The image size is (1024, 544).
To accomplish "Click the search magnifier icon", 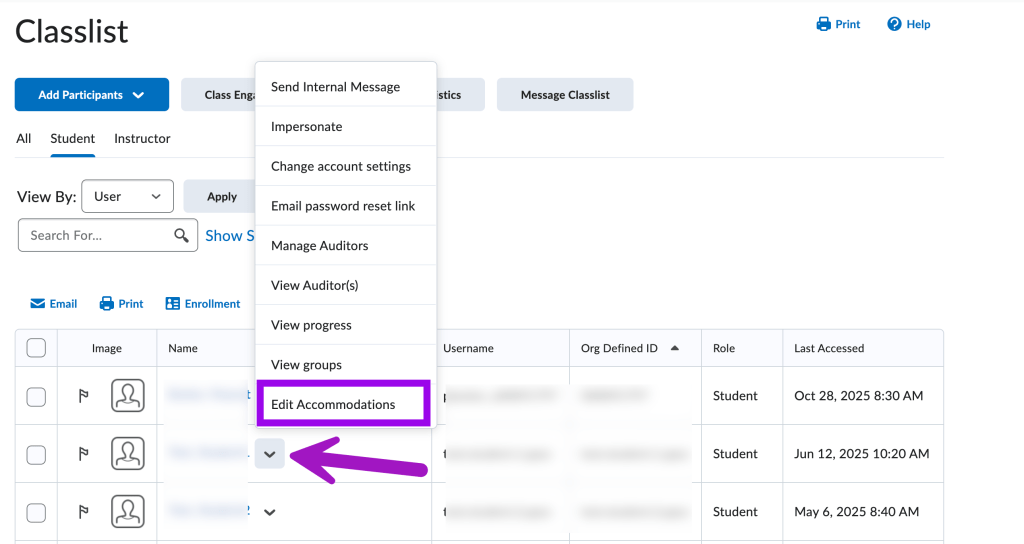I will tap(181, 236).
